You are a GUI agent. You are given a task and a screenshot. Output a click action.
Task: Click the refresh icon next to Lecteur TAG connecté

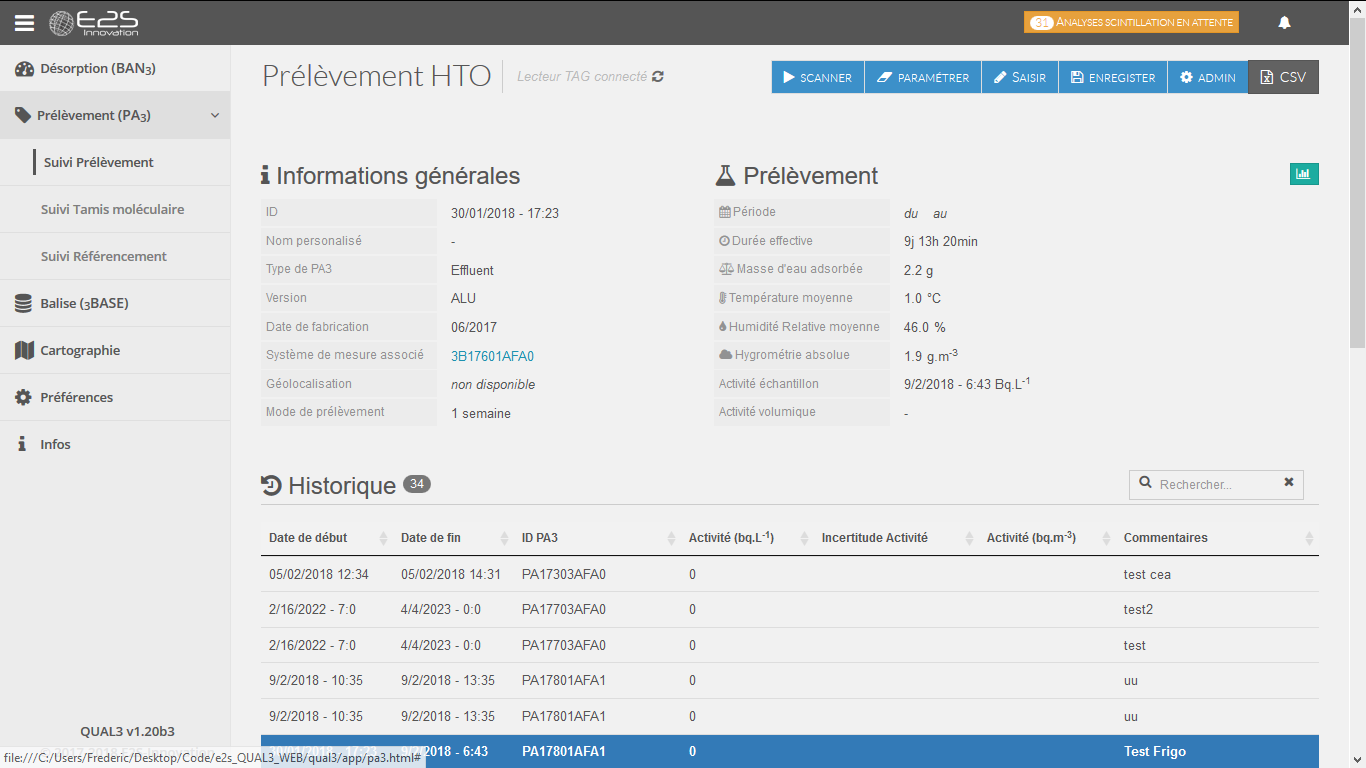point(658,77)
